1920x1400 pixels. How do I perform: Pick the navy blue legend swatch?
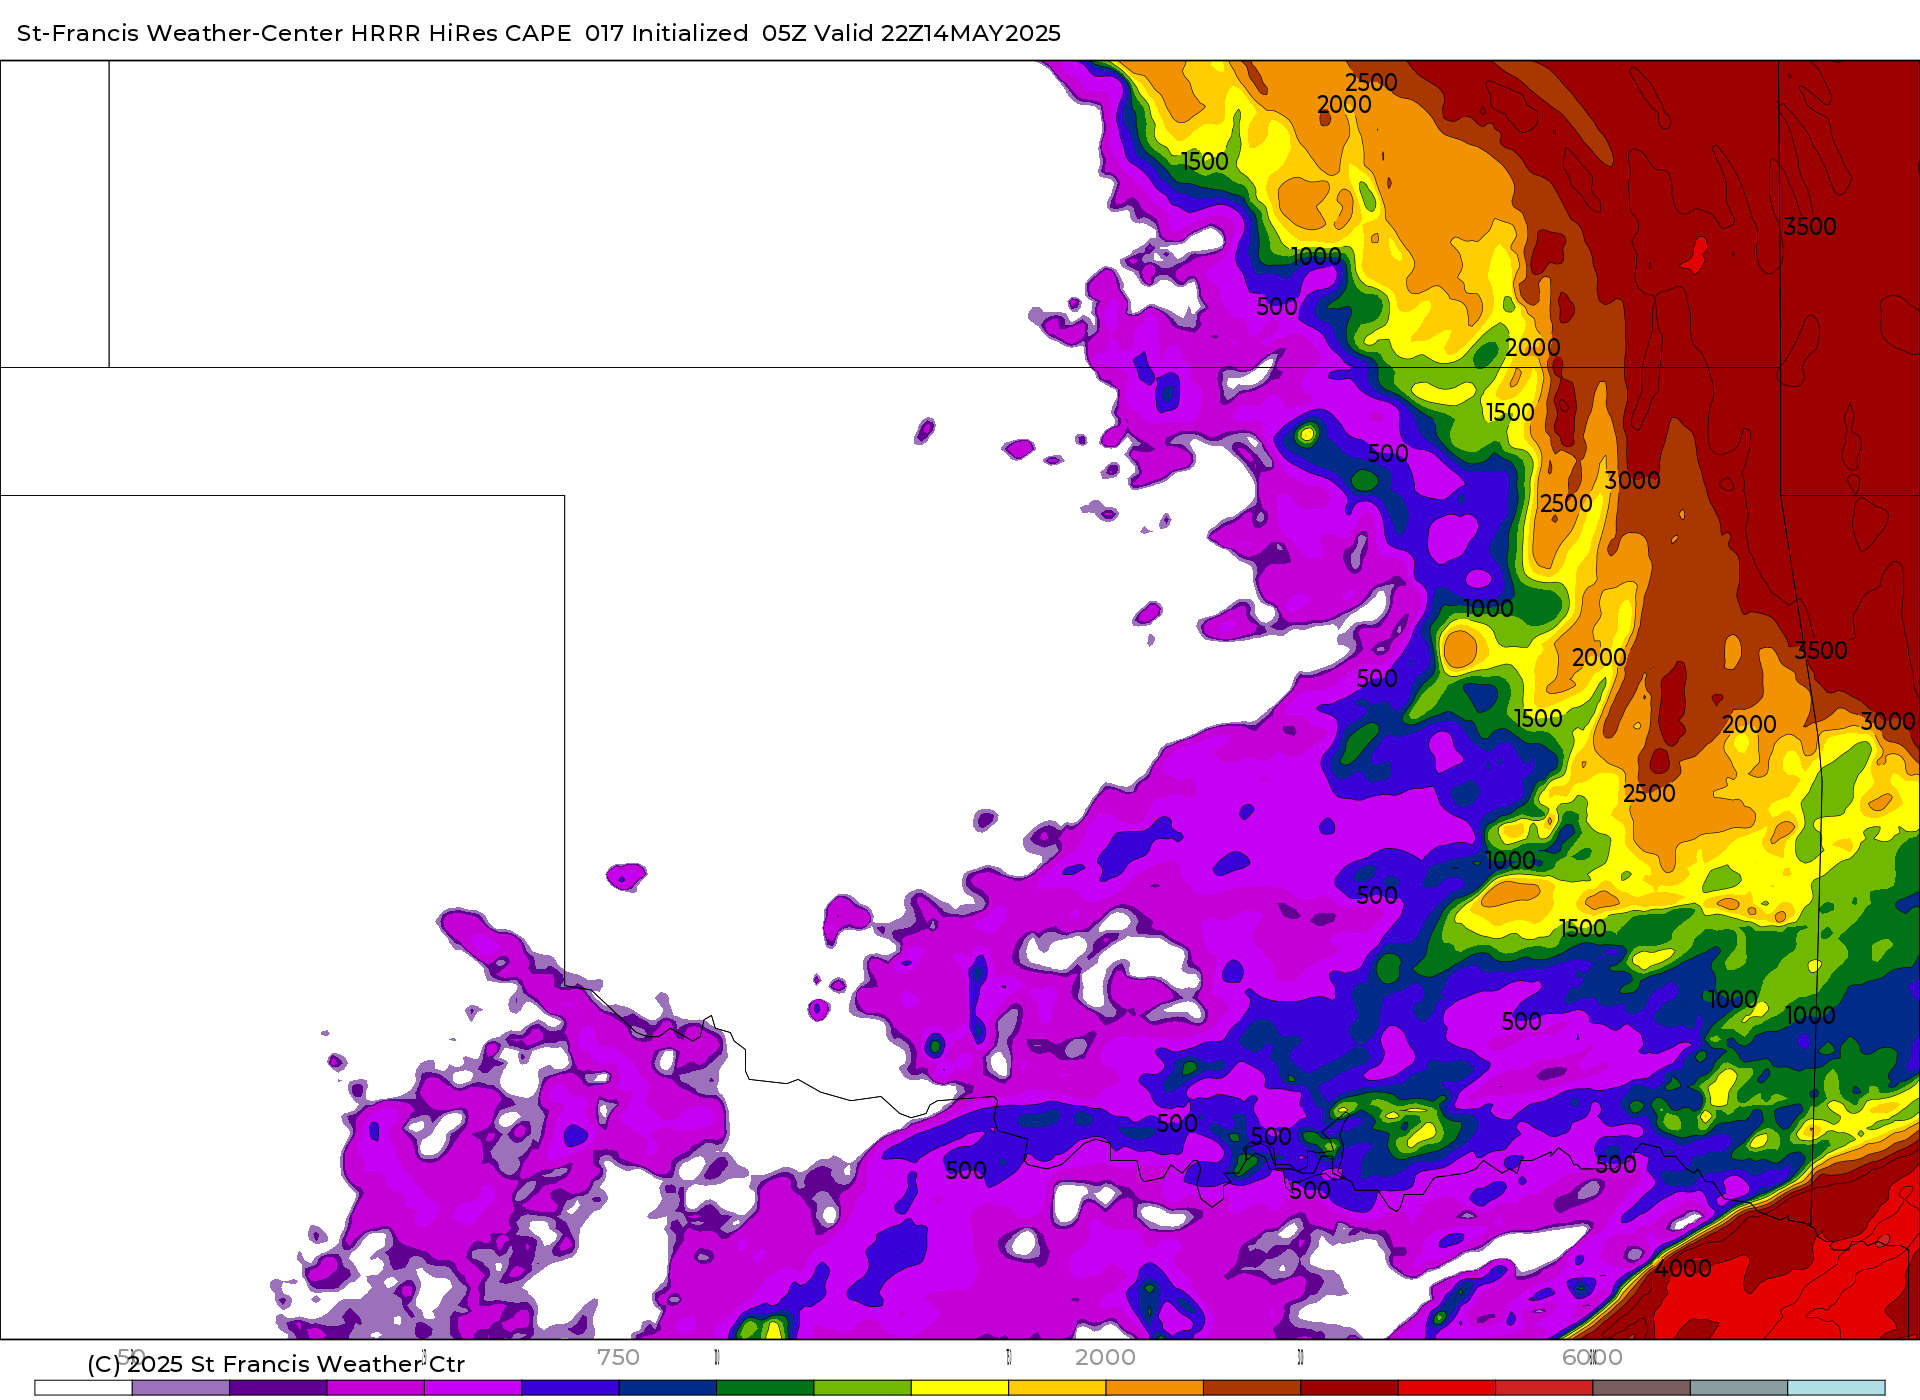point(667,1388)
